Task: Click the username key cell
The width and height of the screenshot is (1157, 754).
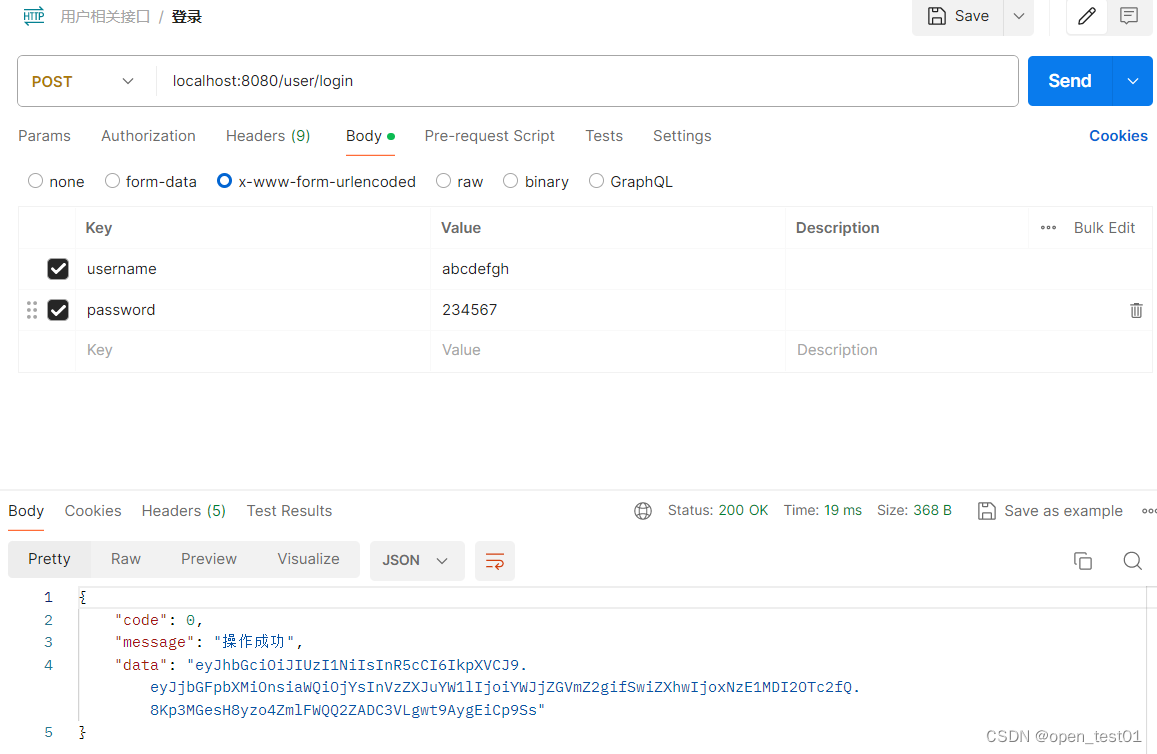Action: point(252,269)
